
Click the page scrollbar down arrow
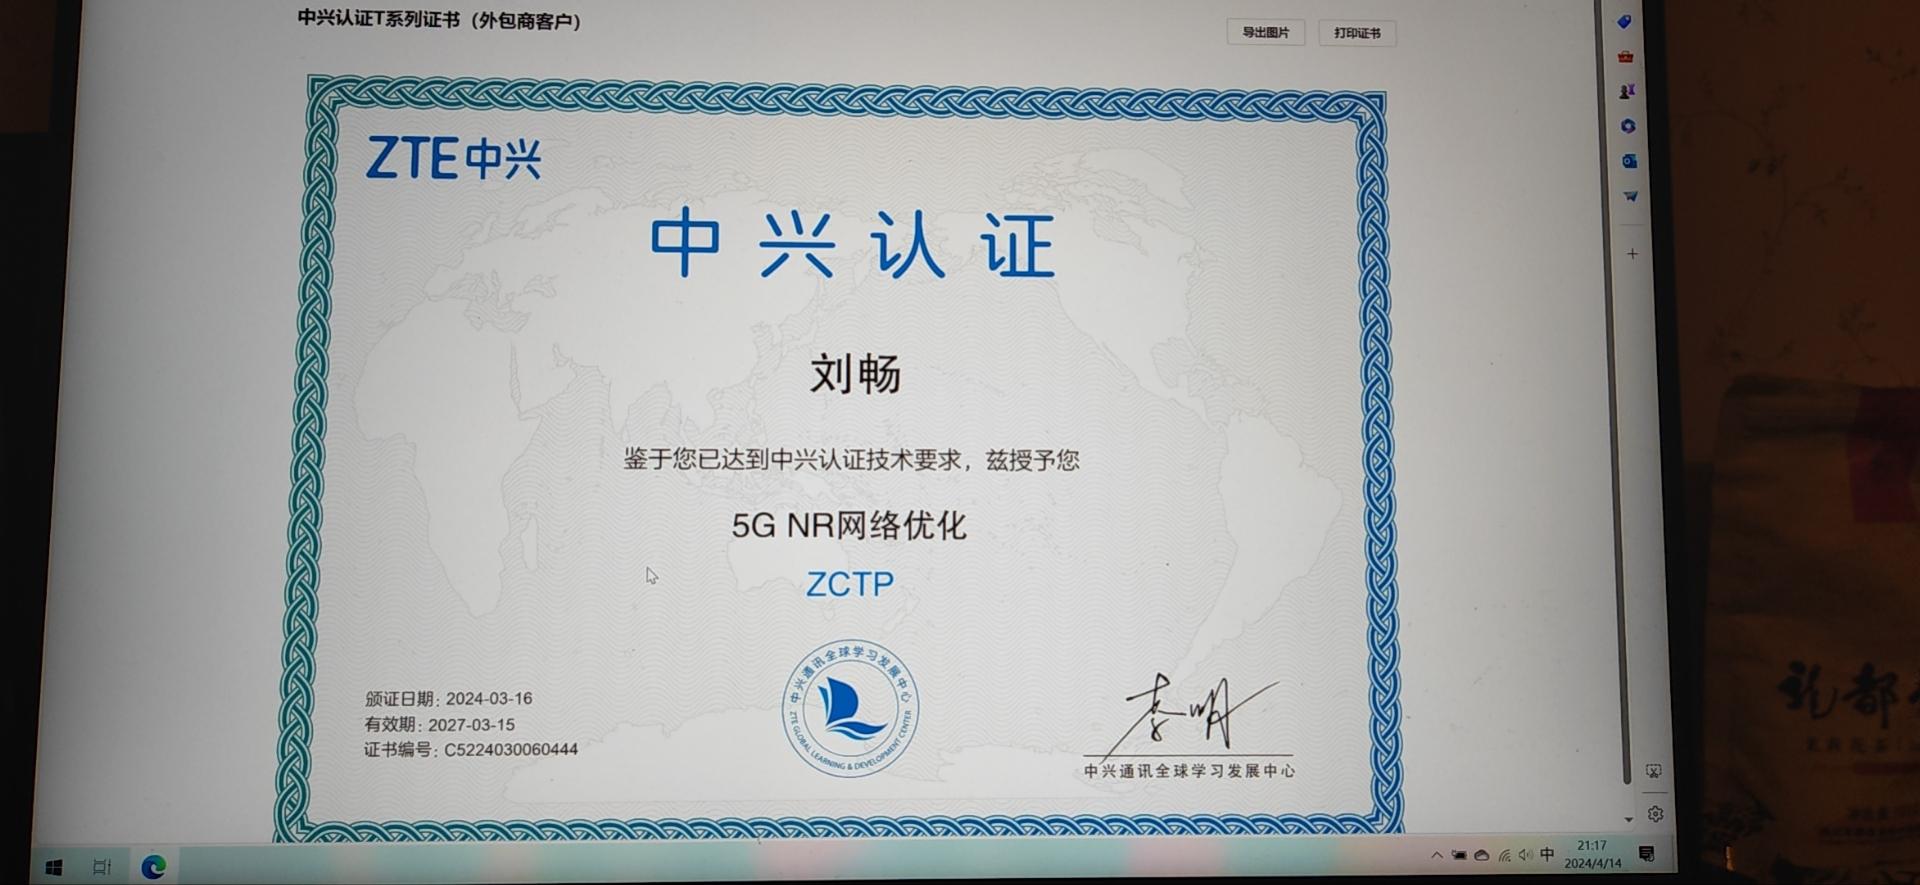[x=1629, y=820]
